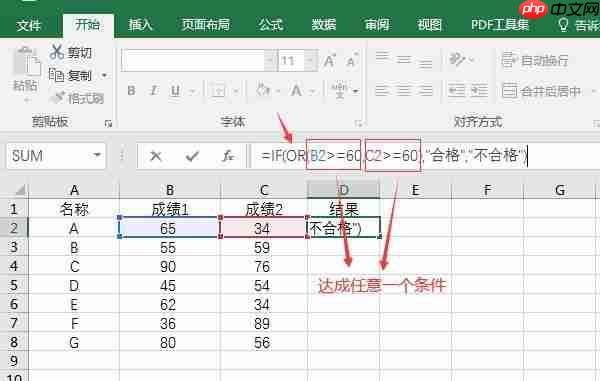Switch to the 页面布局 Page Layout tab

[206, 25]
